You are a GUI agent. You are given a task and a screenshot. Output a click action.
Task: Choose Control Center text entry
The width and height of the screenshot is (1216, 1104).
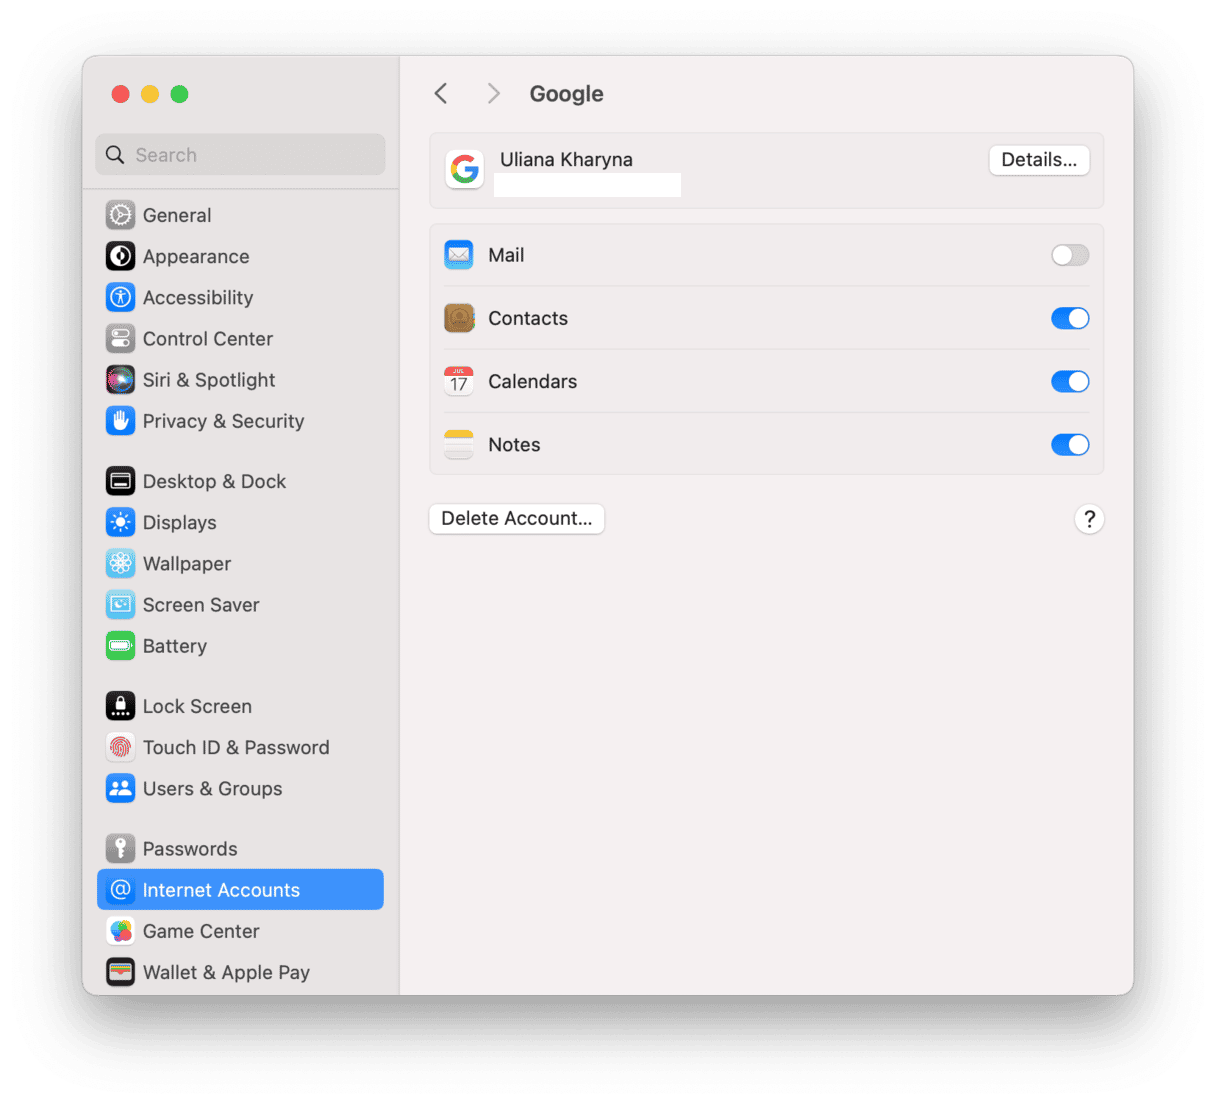(208, 338)
